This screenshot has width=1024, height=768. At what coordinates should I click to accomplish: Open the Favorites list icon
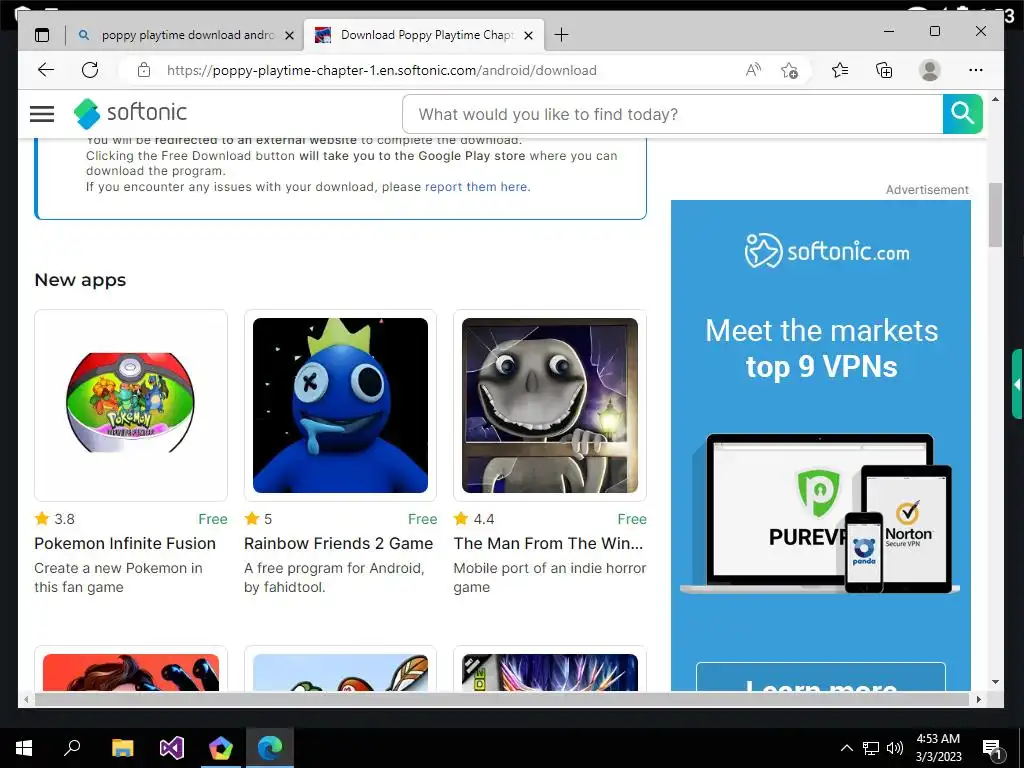(x=840, y=70)
